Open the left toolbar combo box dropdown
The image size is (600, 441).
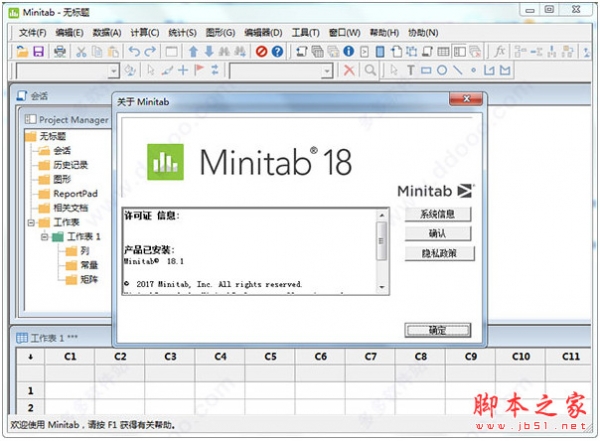coord(113,71)
